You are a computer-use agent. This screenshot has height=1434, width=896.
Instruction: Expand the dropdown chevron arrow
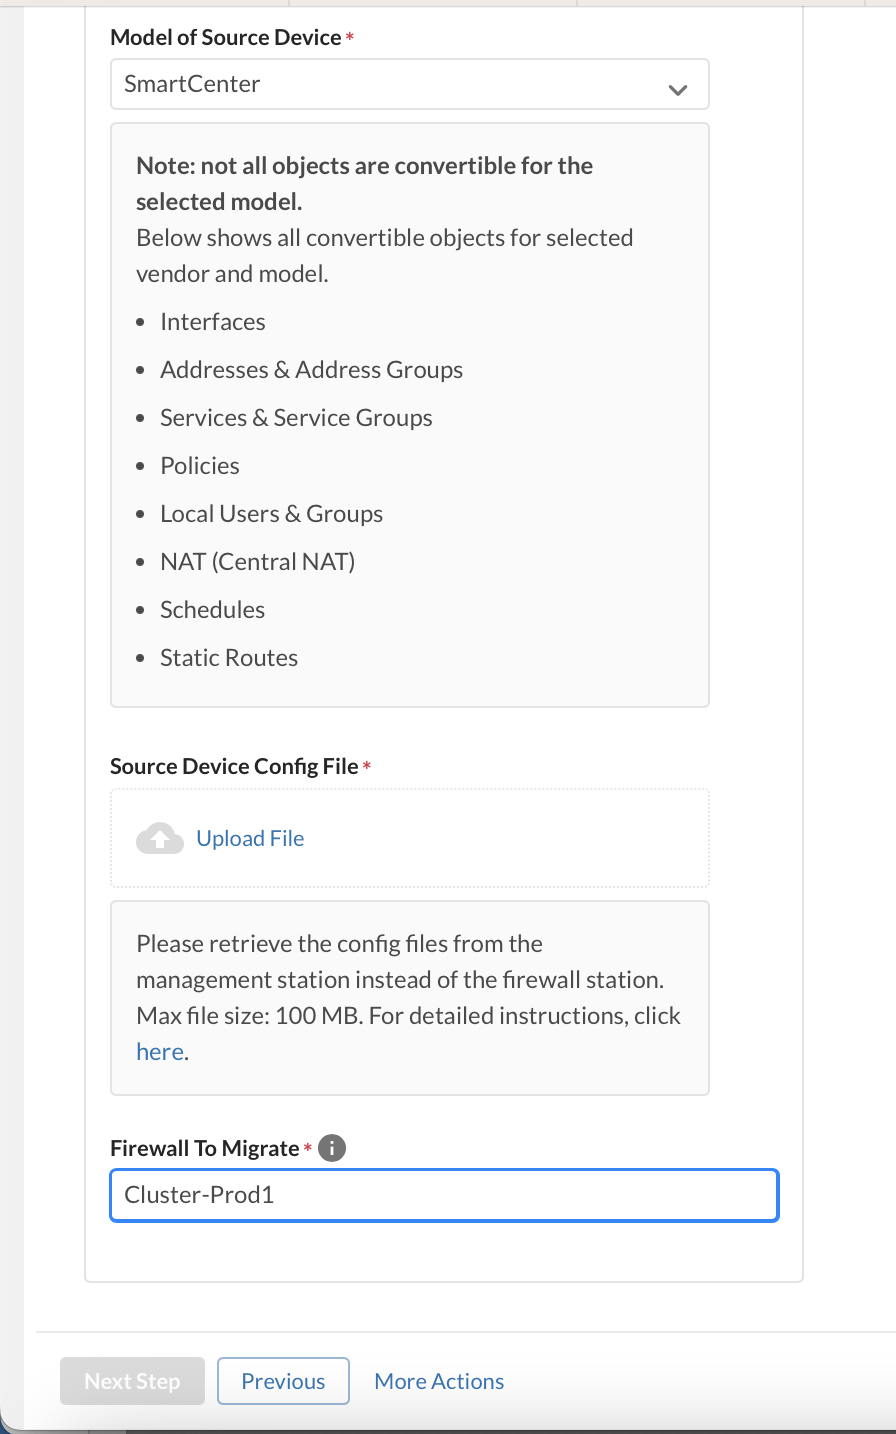tap(678, 90)
